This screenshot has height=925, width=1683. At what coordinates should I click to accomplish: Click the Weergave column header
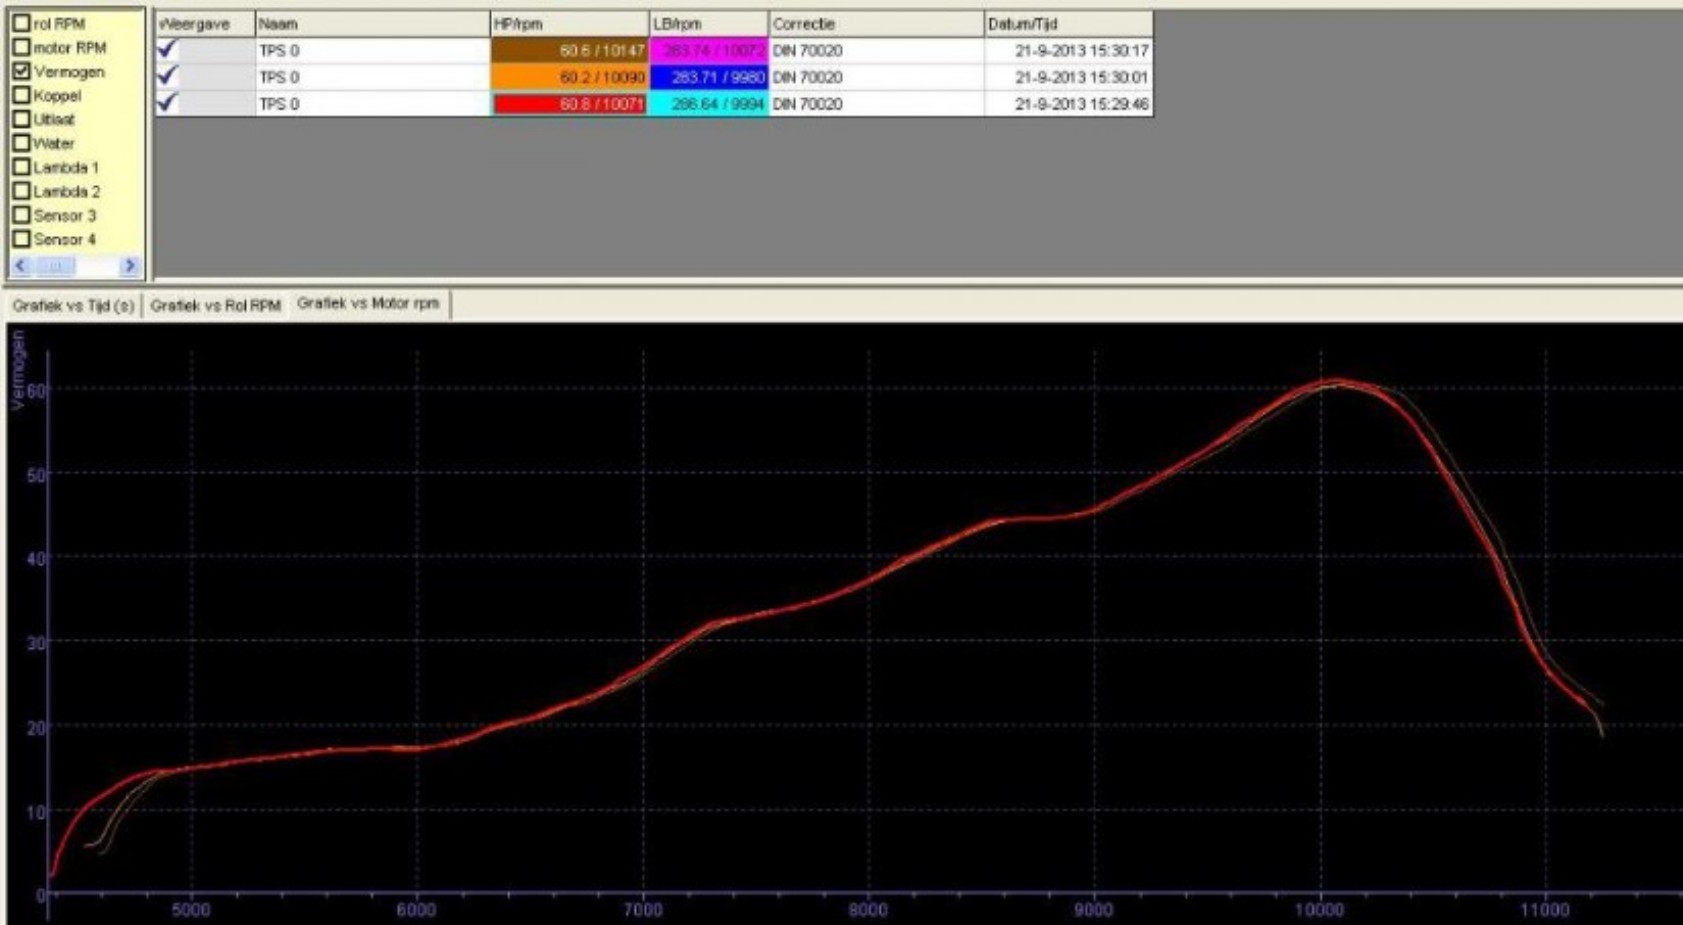pos(205,23)
